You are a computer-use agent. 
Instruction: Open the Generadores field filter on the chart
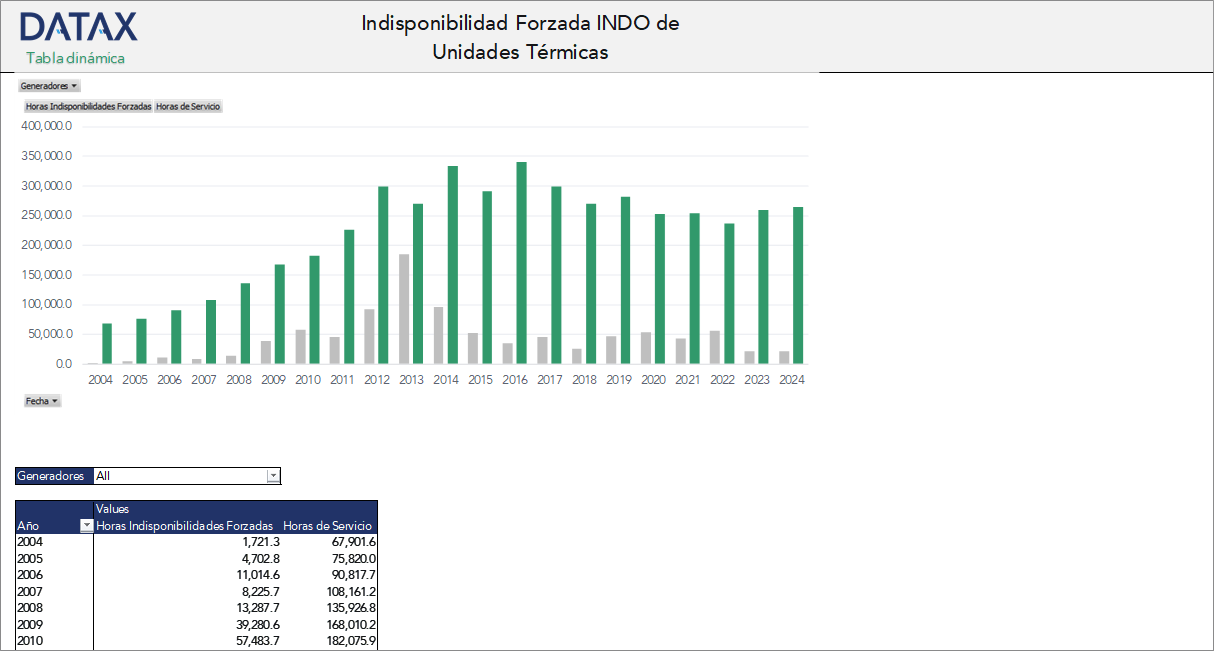(48, 85)
